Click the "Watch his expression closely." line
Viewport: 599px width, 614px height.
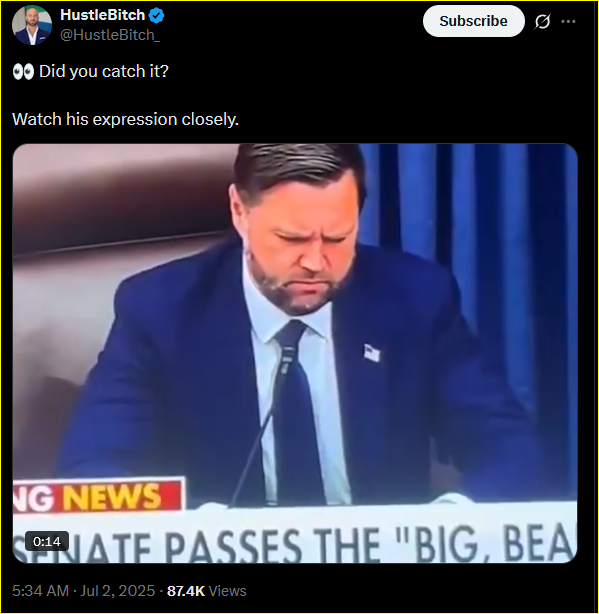(125, 119)
